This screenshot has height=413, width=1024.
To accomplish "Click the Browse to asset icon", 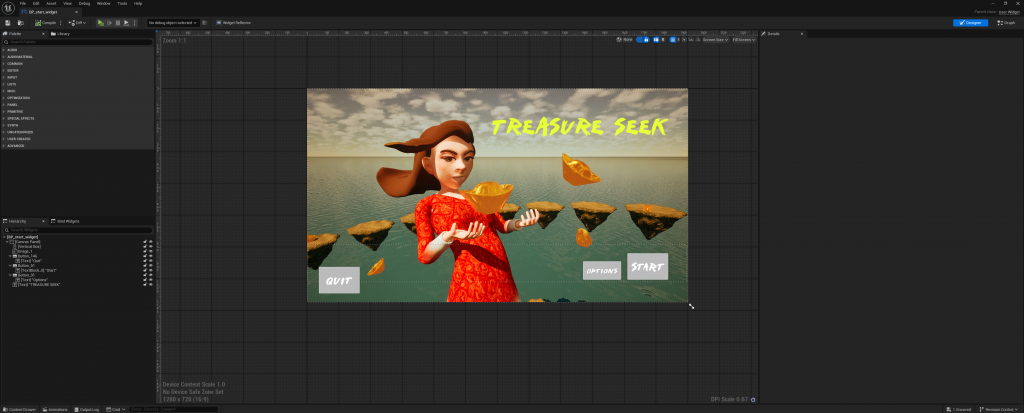I will click(22, 22).
